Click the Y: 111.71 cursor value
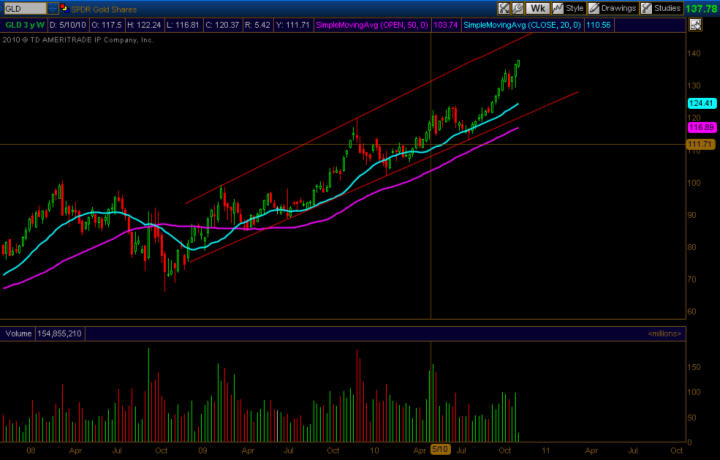The image size is (720, 460). (x=293, y=25)
